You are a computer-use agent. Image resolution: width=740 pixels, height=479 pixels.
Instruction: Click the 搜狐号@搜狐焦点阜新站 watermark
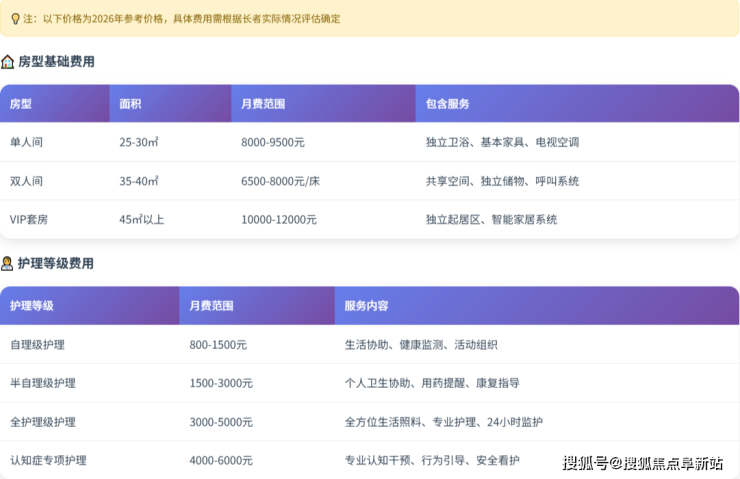642,462
